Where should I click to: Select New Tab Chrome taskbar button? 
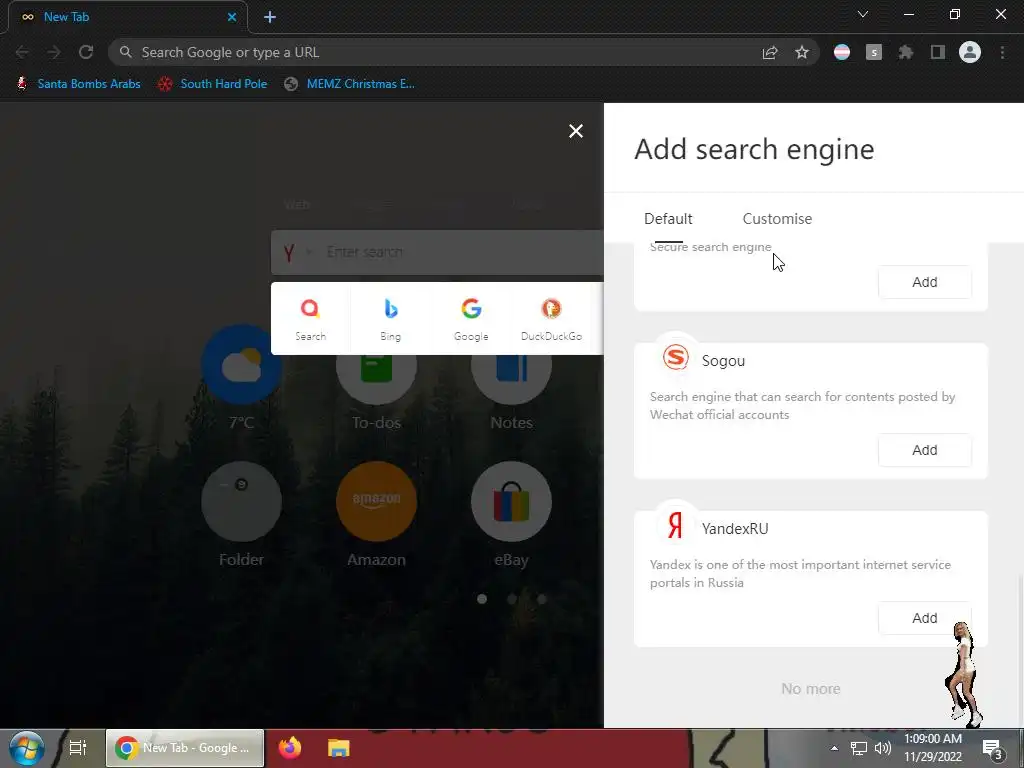point(185,748)
